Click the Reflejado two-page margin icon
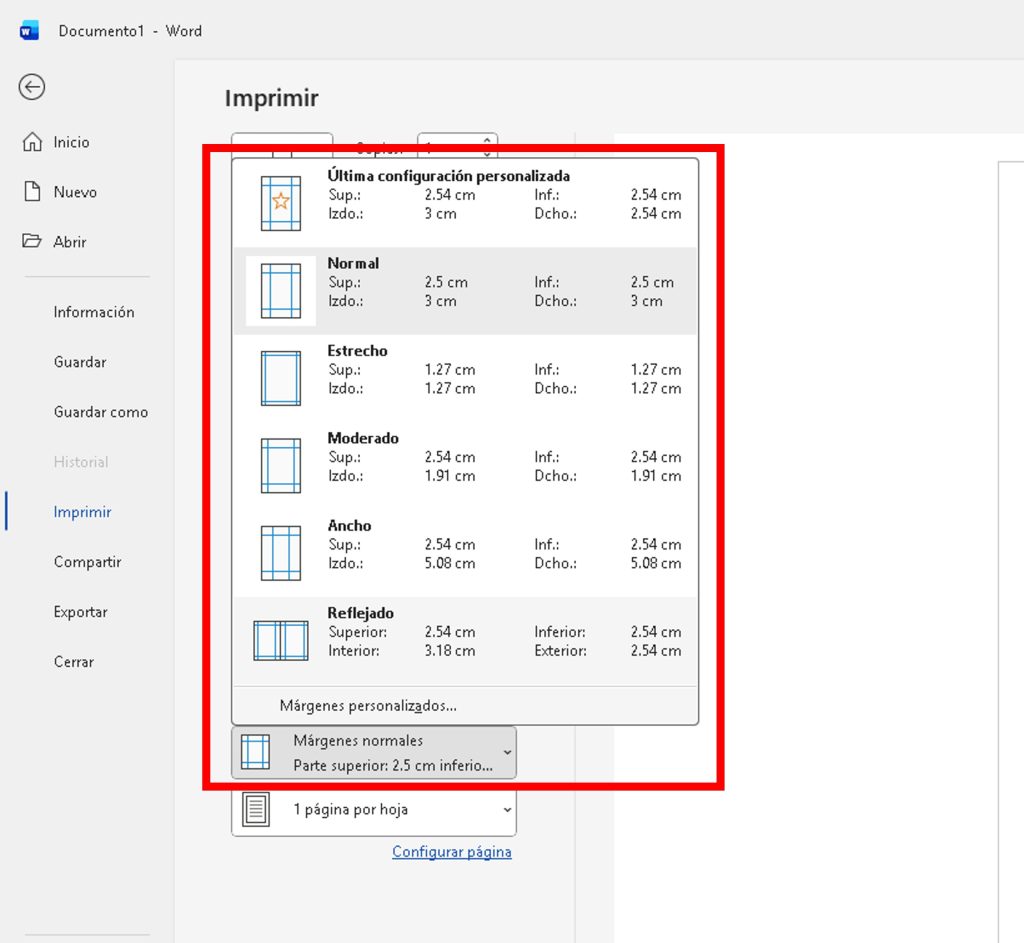Viewport: 1024px width, 943px height. (x=281, y=640)
